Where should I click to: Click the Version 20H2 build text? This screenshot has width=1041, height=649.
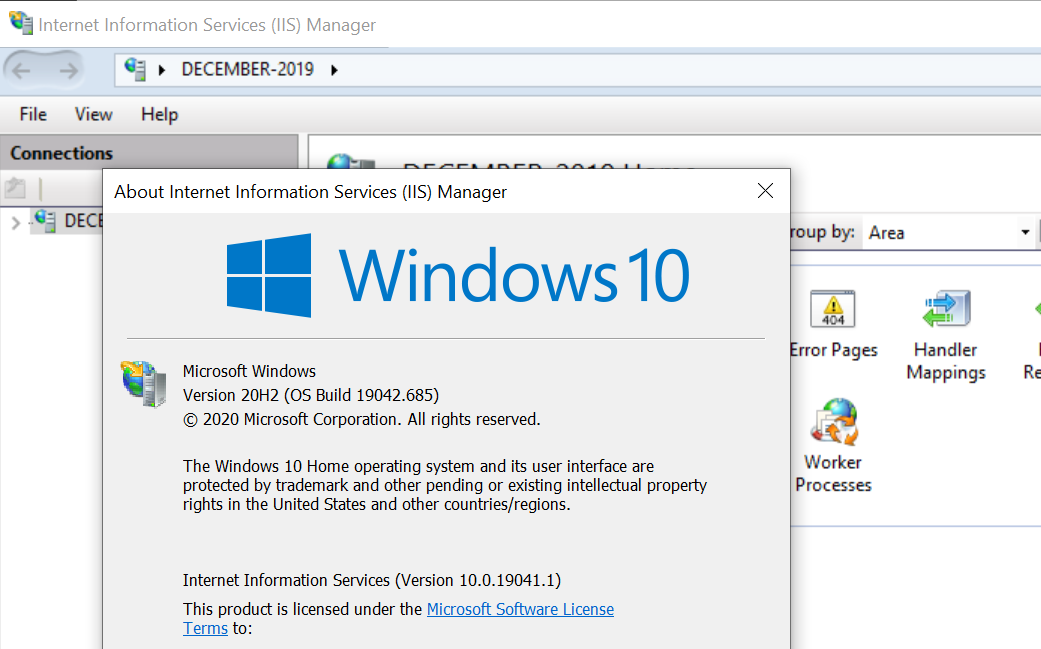pyautogui.click(x=311, y=396)
